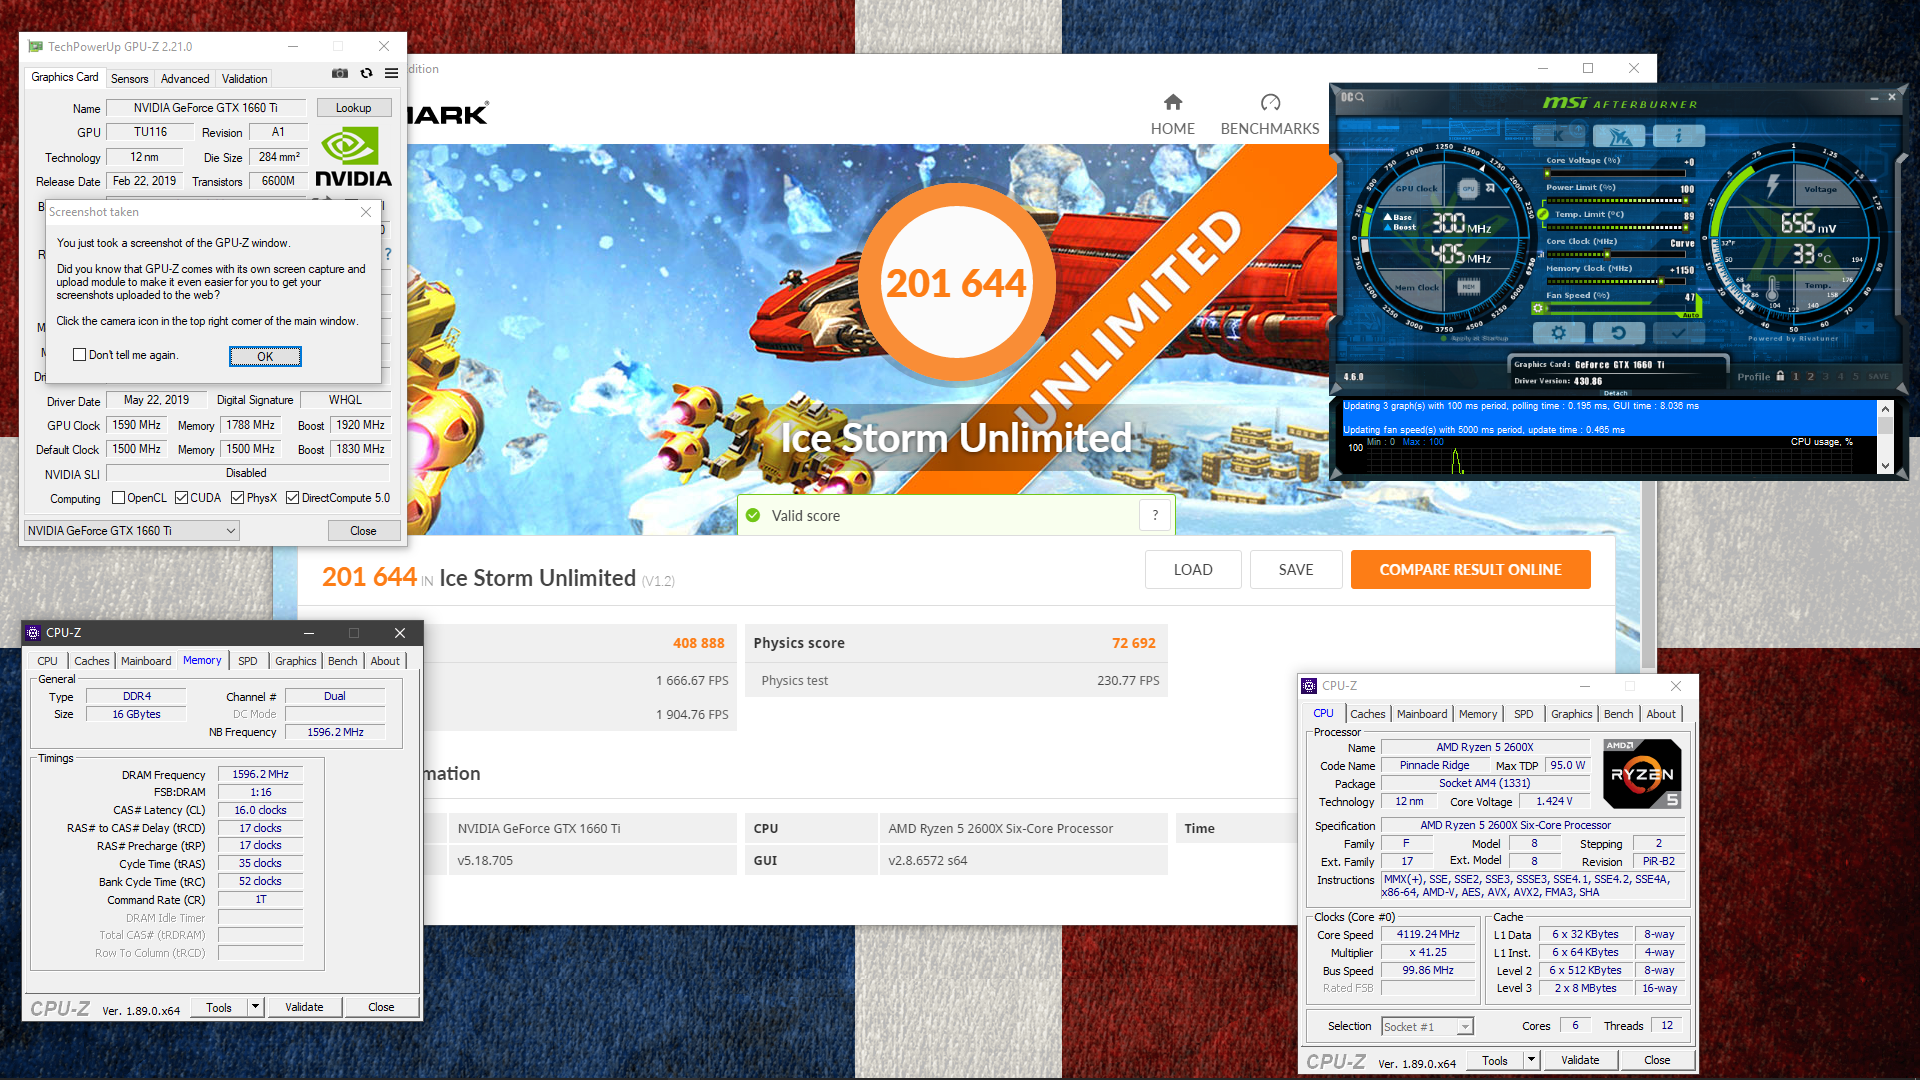Toggle the Auto fan speed button
The height and width of the screenshot is (1080, 1920).
click(1690, 315)
